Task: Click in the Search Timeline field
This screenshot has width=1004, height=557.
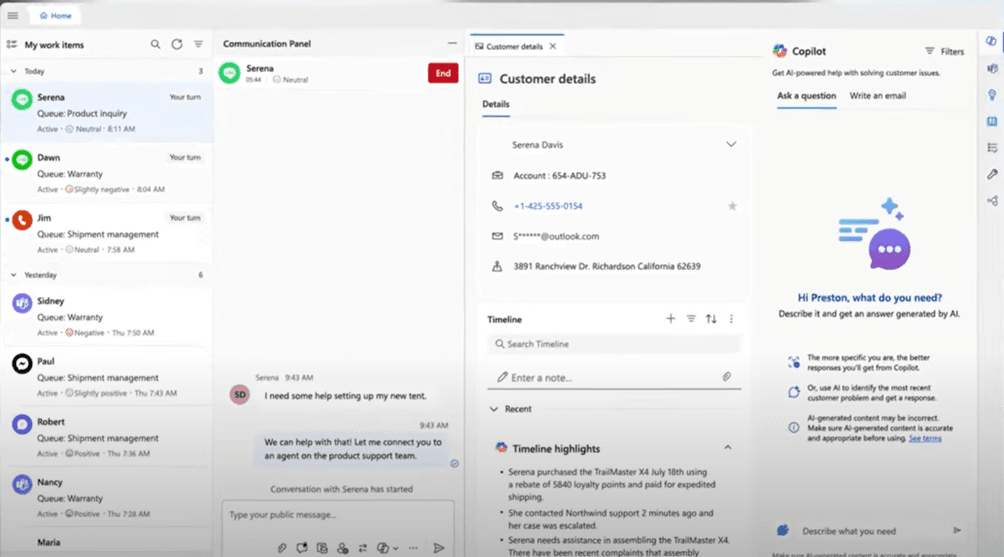Action: [x=613, y=344]
